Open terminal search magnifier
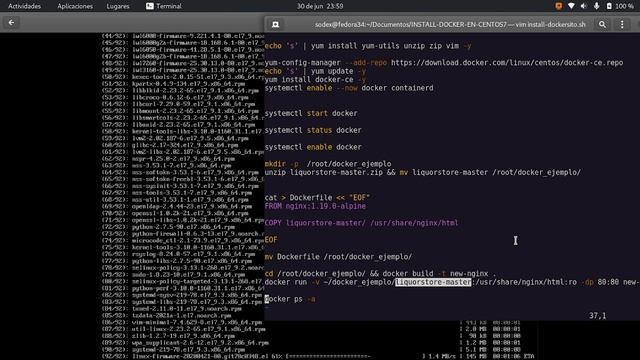Image resolution: width=640 pixels, height=360 pixels. click(602, 24)
